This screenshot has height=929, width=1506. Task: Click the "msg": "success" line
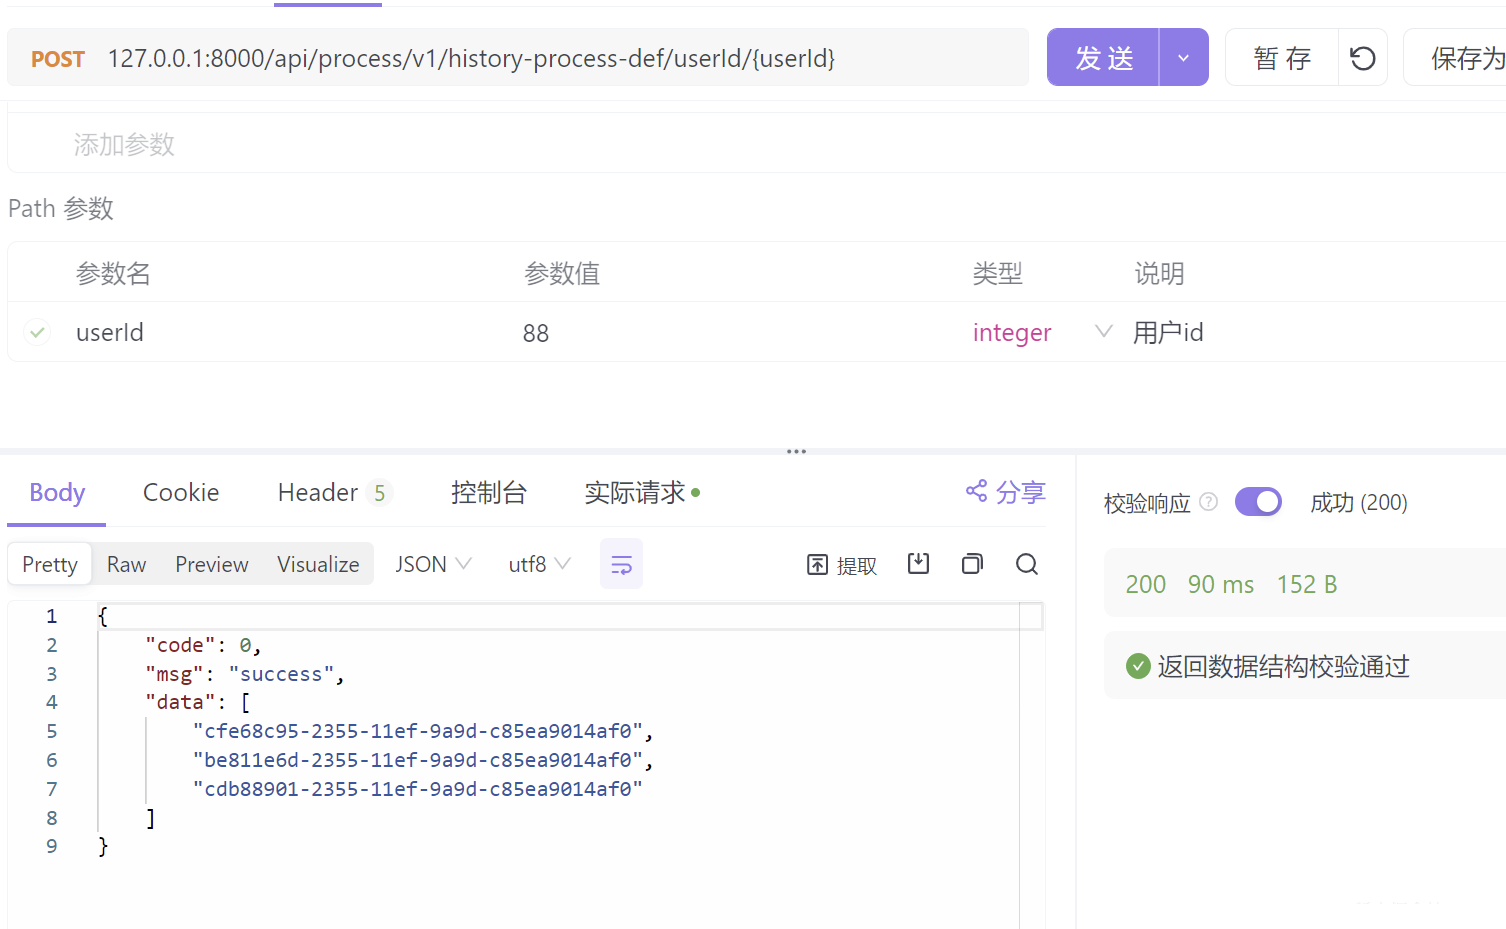245,674
